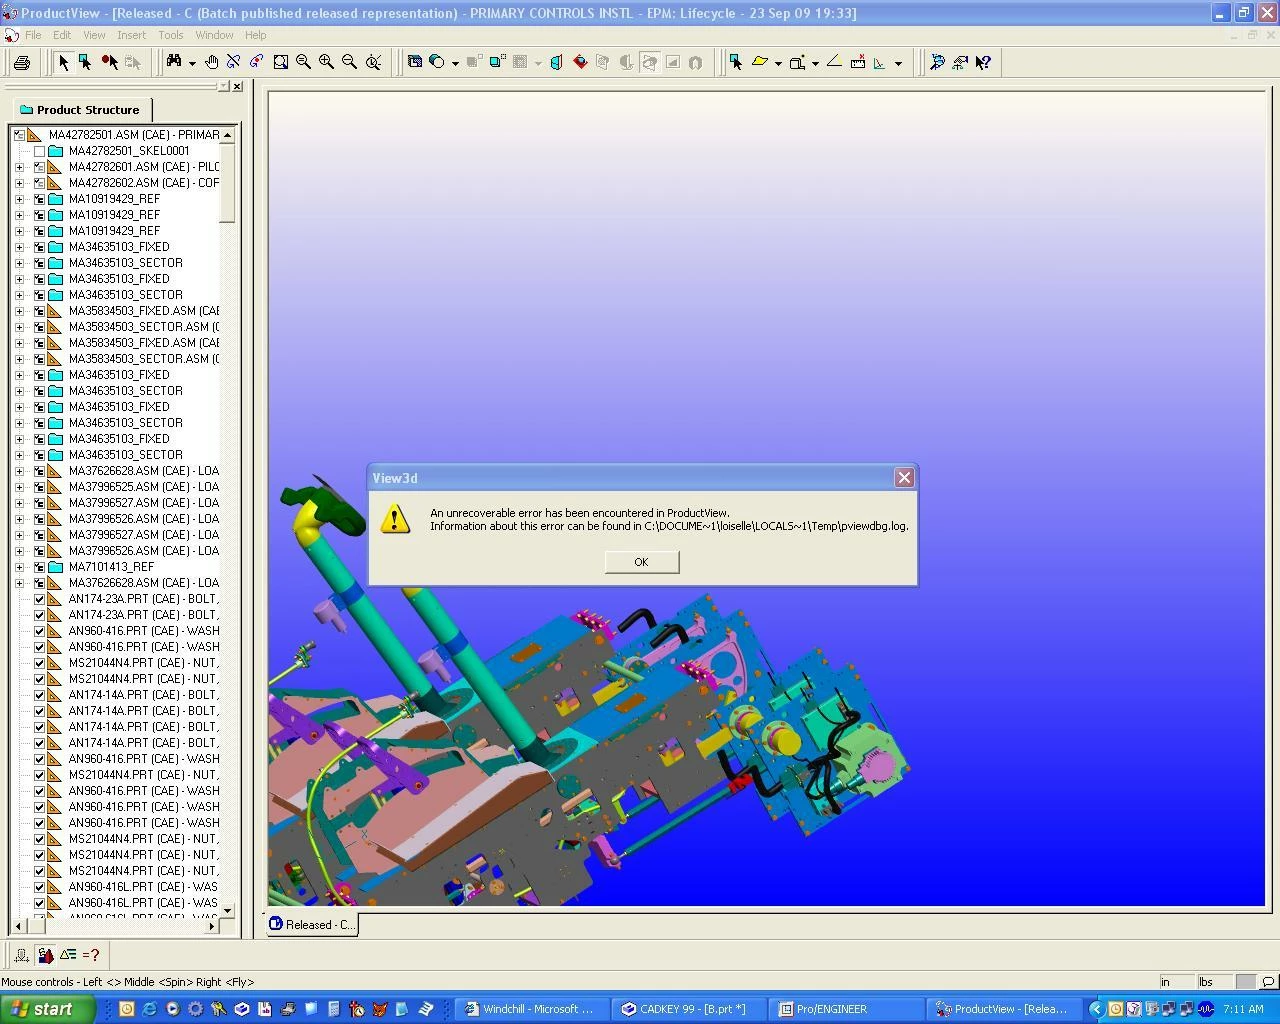
Task: Click the tree horizontal scrollbar right arrow
Action: click(211, 927)
